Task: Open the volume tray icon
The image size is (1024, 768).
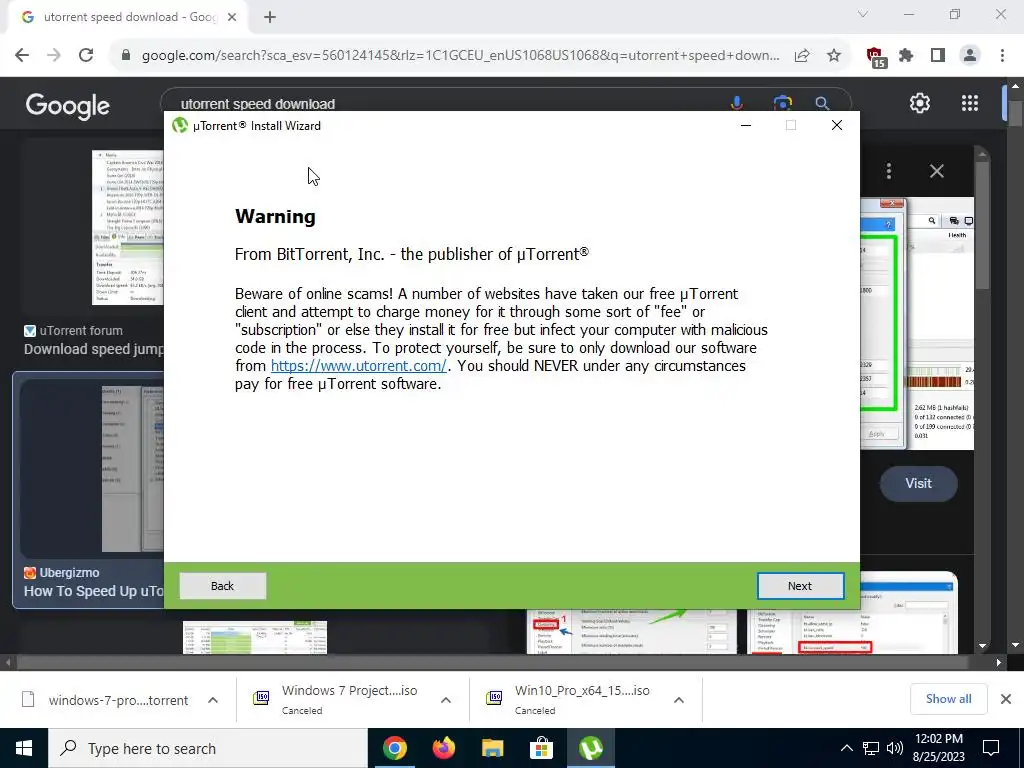Action: (x=895, y=748)
